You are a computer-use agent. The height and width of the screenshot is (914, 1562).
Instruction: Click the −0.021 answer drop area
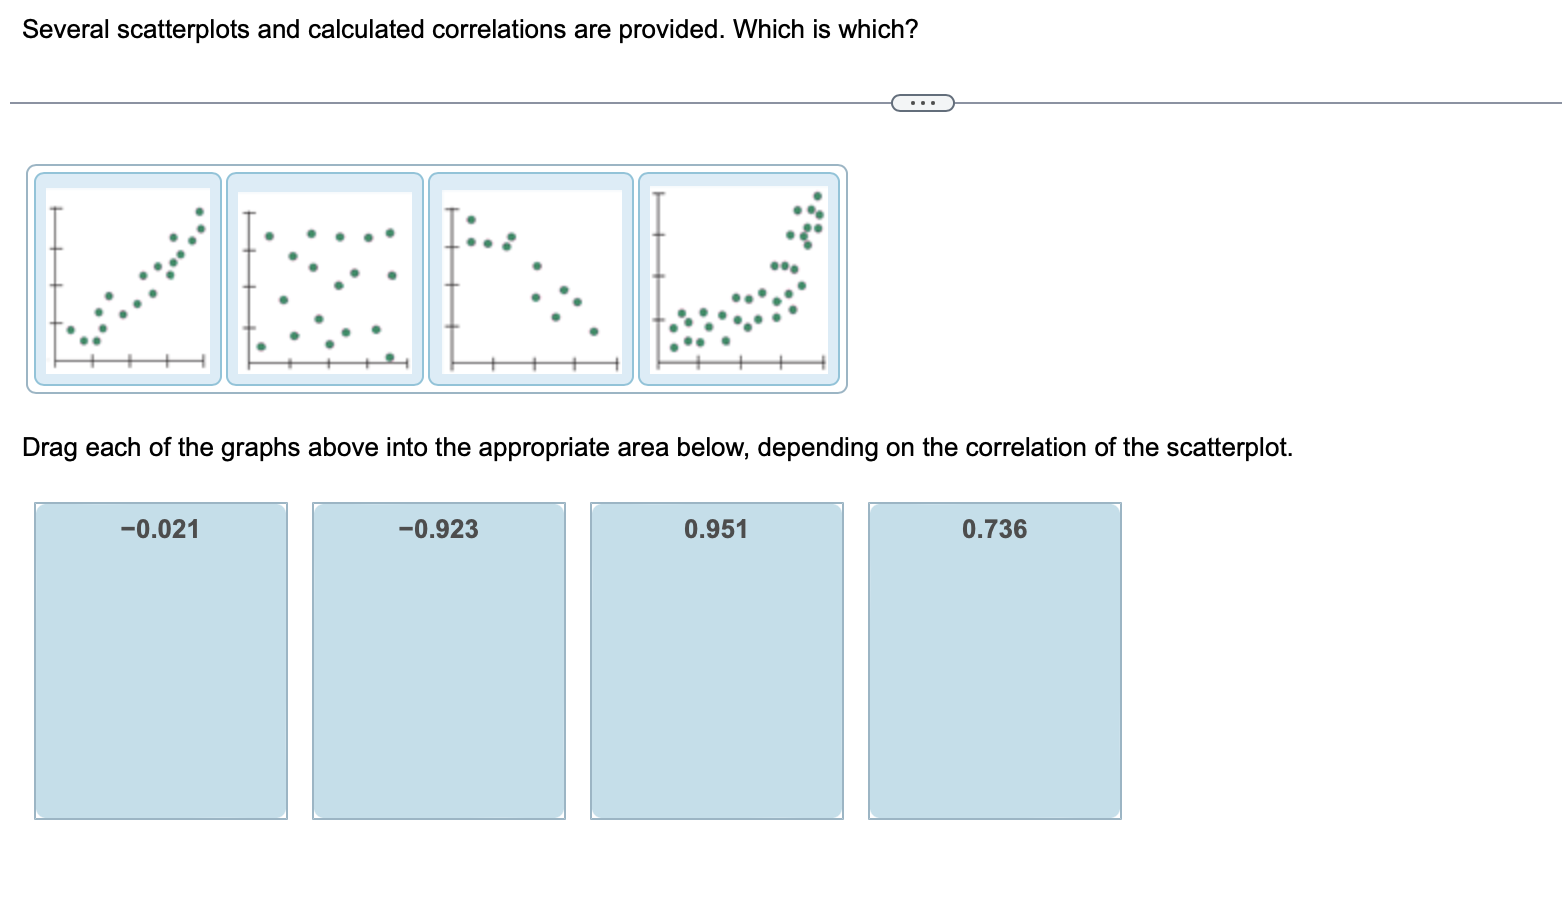pos(161,660)
